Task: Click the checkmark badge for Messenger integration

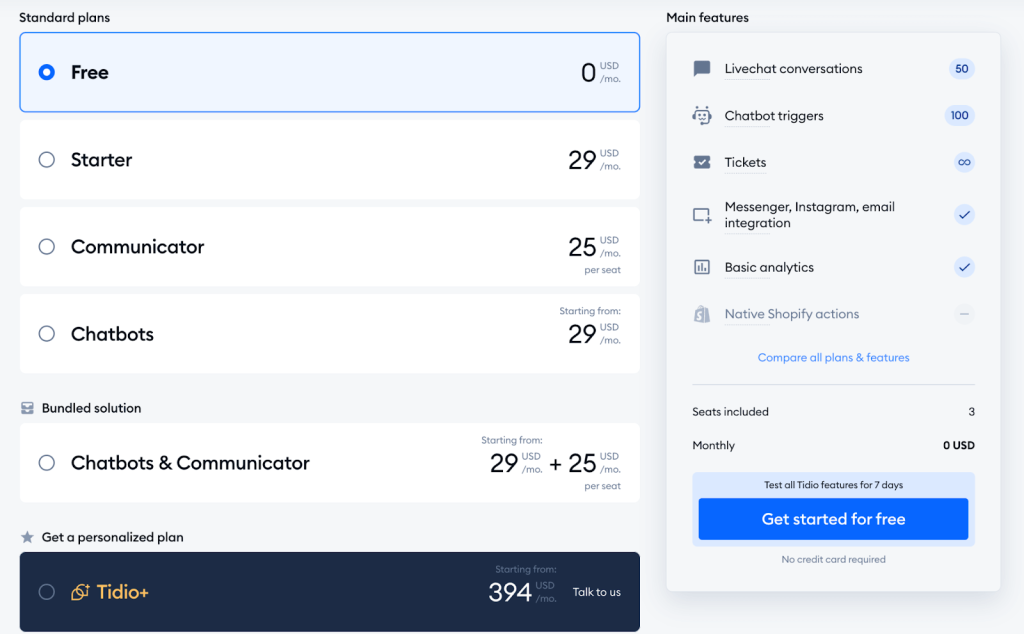Action: [964, 215]
